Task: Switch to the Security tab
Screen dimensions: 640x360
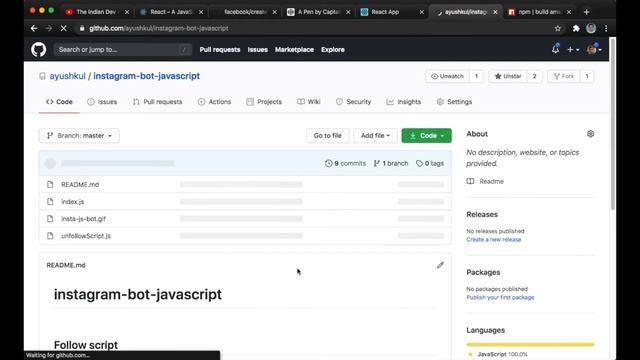Action: click(x=353, y=102)
